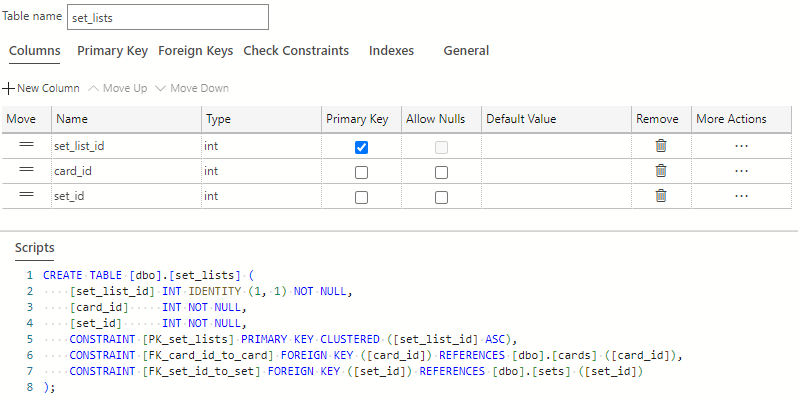The image size is (798, 397).
Task: Open the Indexes tab
Action: pos(391,51)
